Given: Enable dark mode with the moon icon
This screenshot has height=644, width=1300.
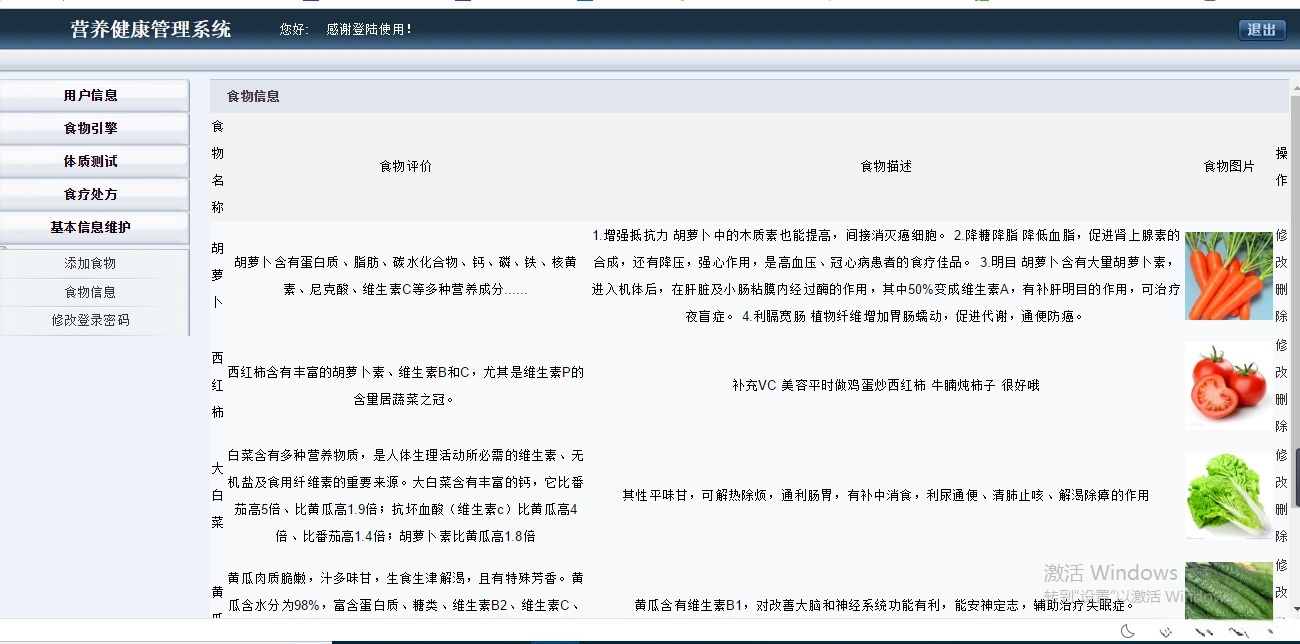Looking at the screenshot, I should 1127,631.
